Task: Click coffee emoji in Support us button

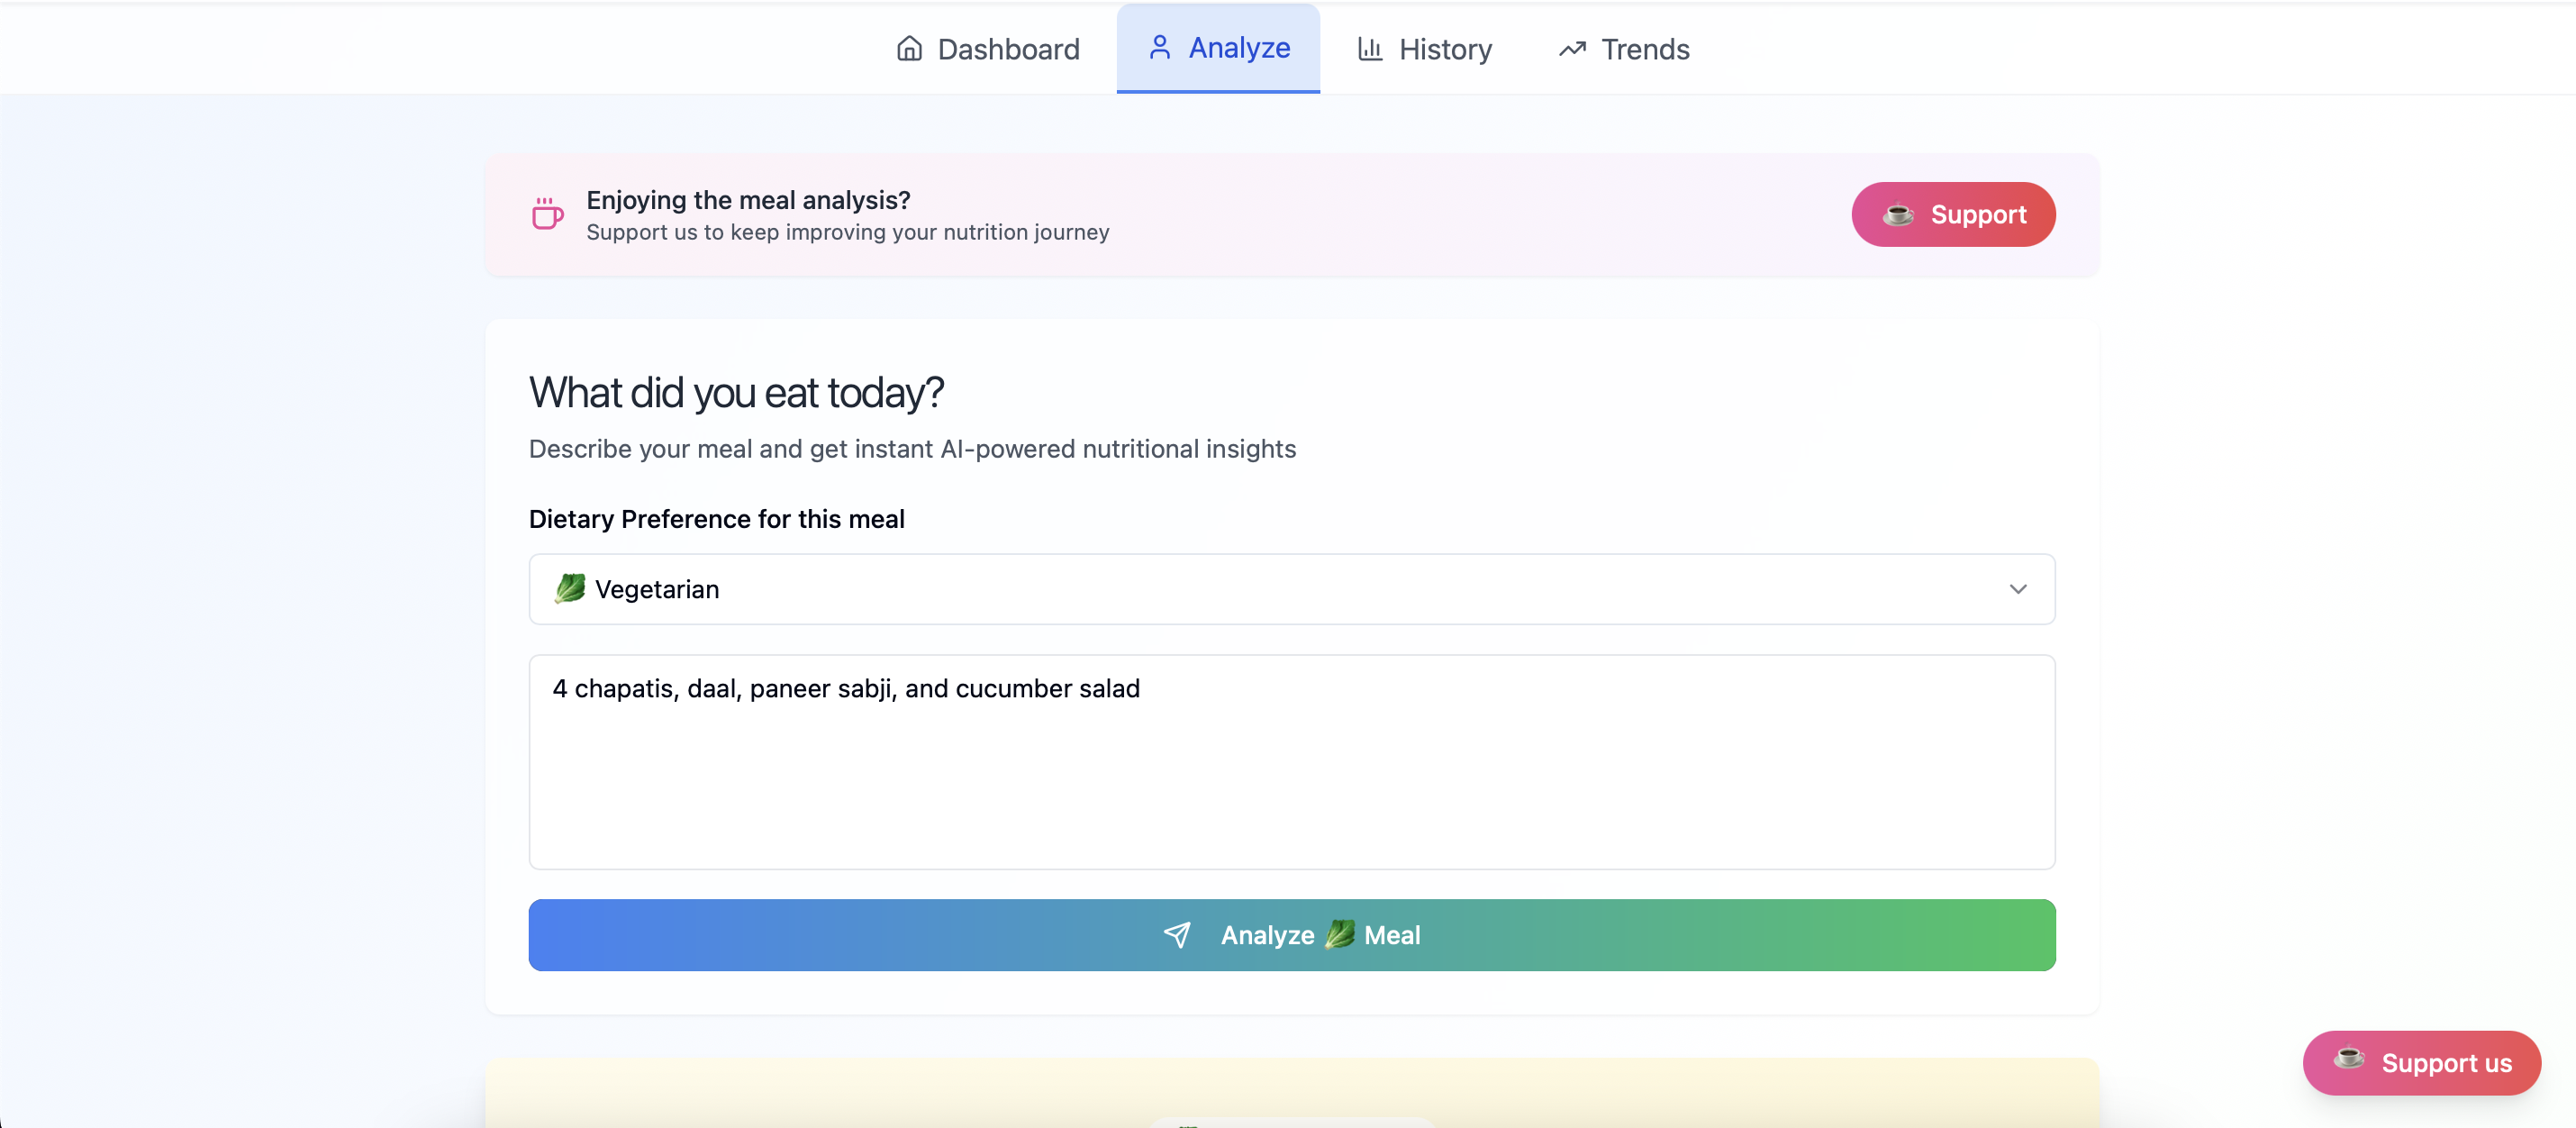Action: [2348, 1060]
